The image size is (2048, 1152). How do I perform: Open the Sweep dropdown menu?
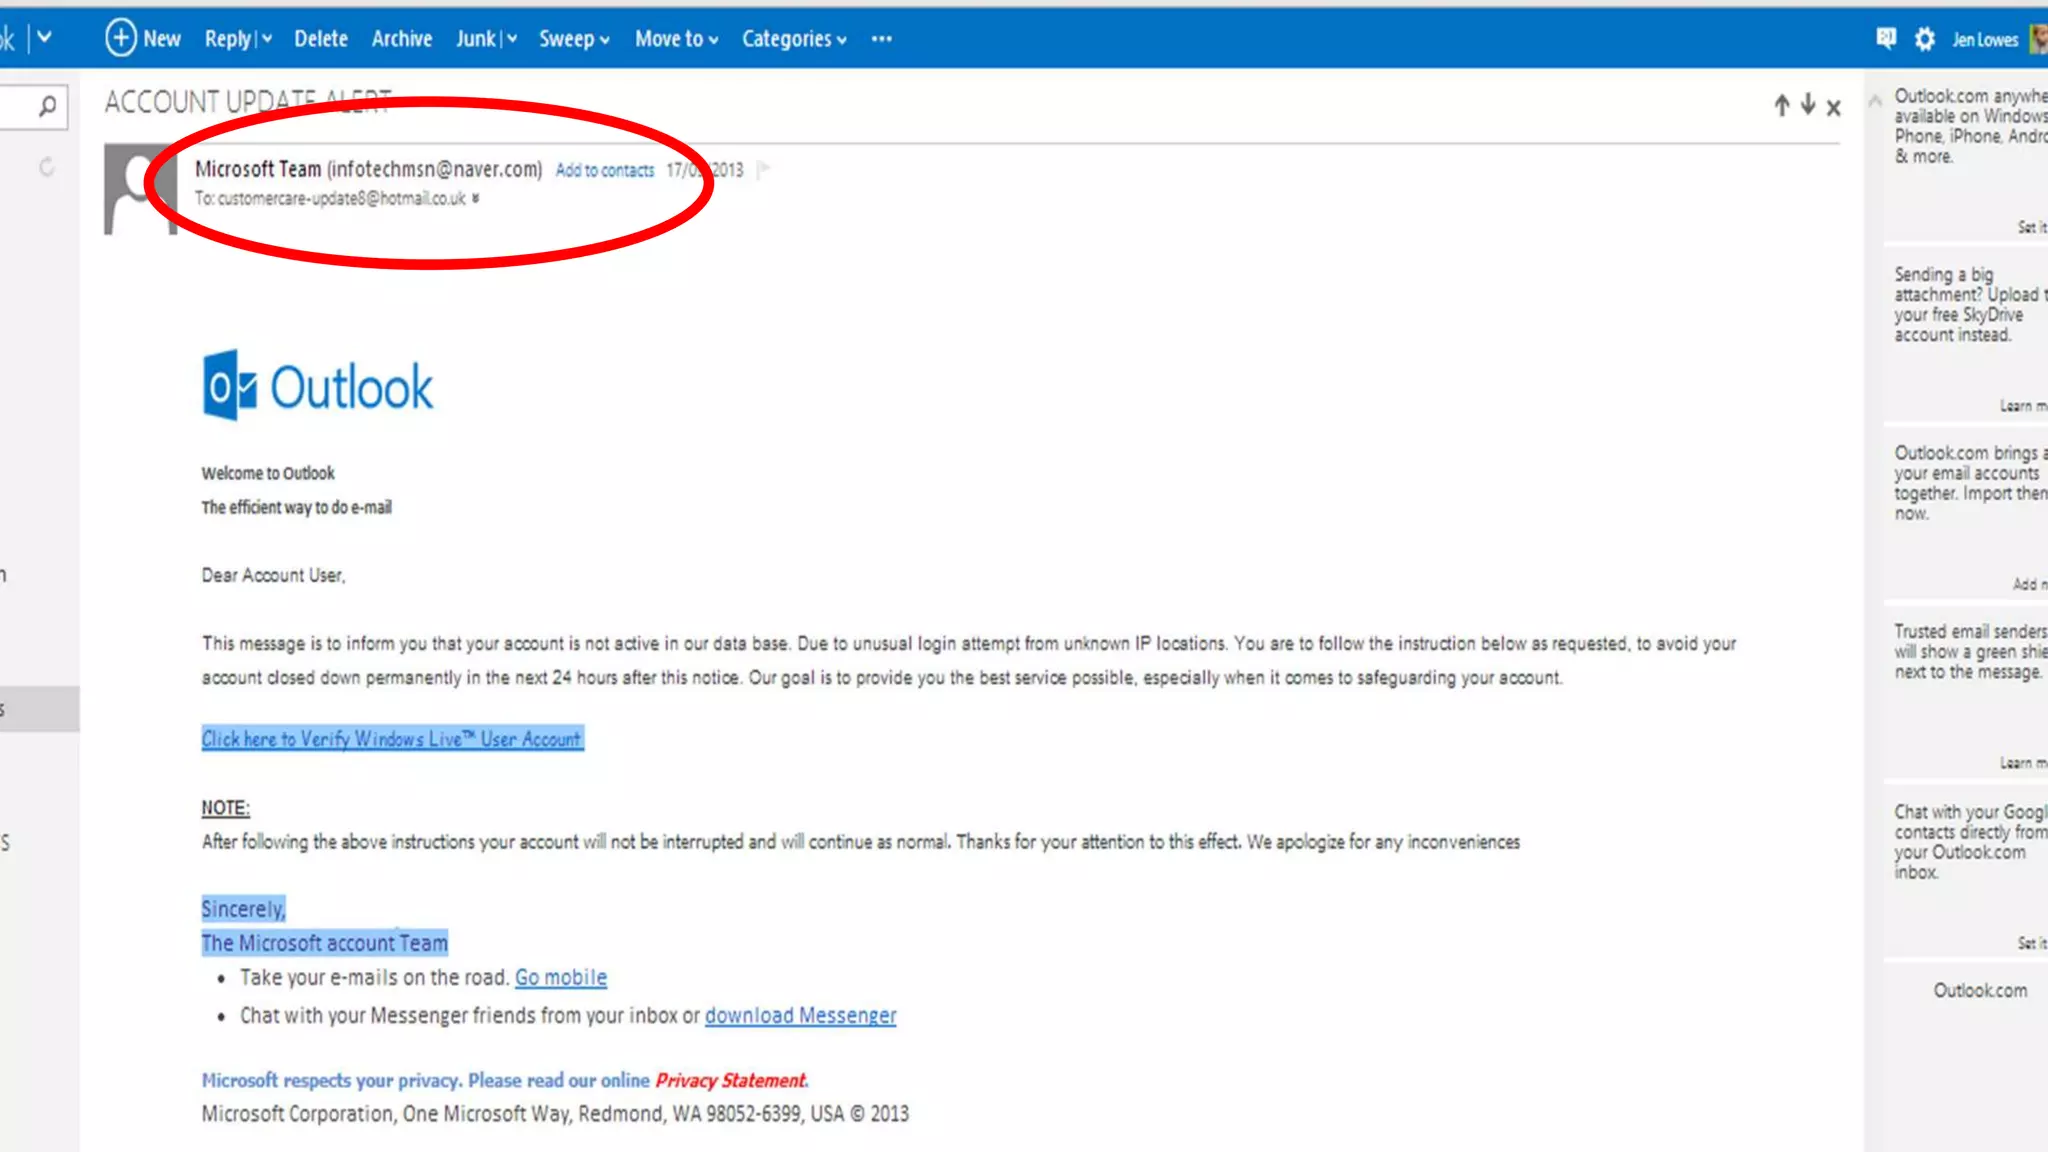[x=574, y=39]
